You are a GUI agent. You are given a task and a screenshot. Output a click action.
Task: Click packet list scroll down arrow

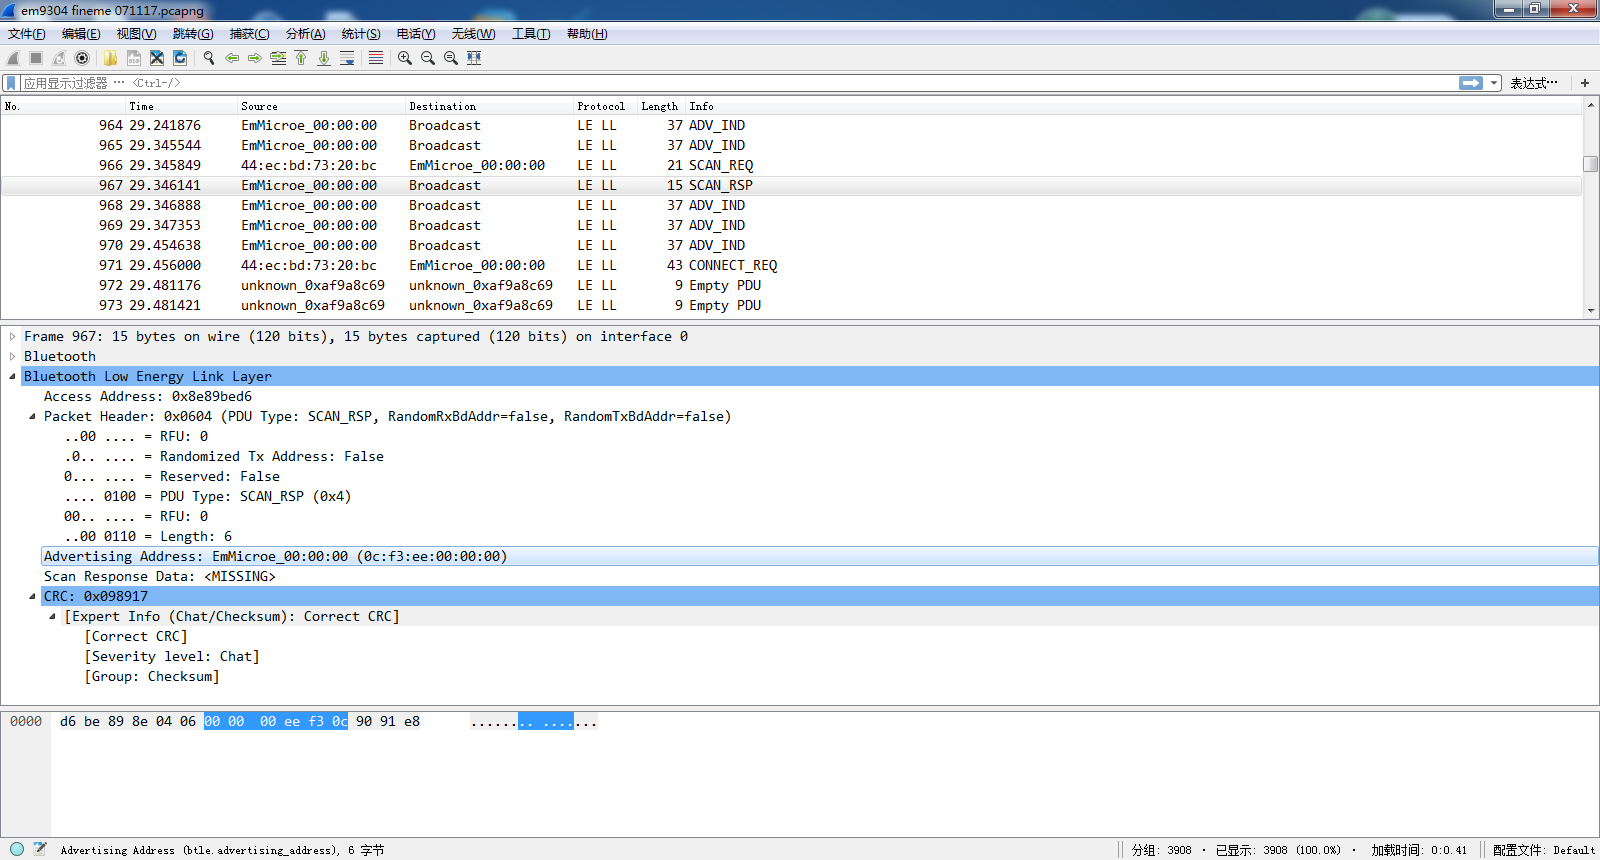(1590, 311)
